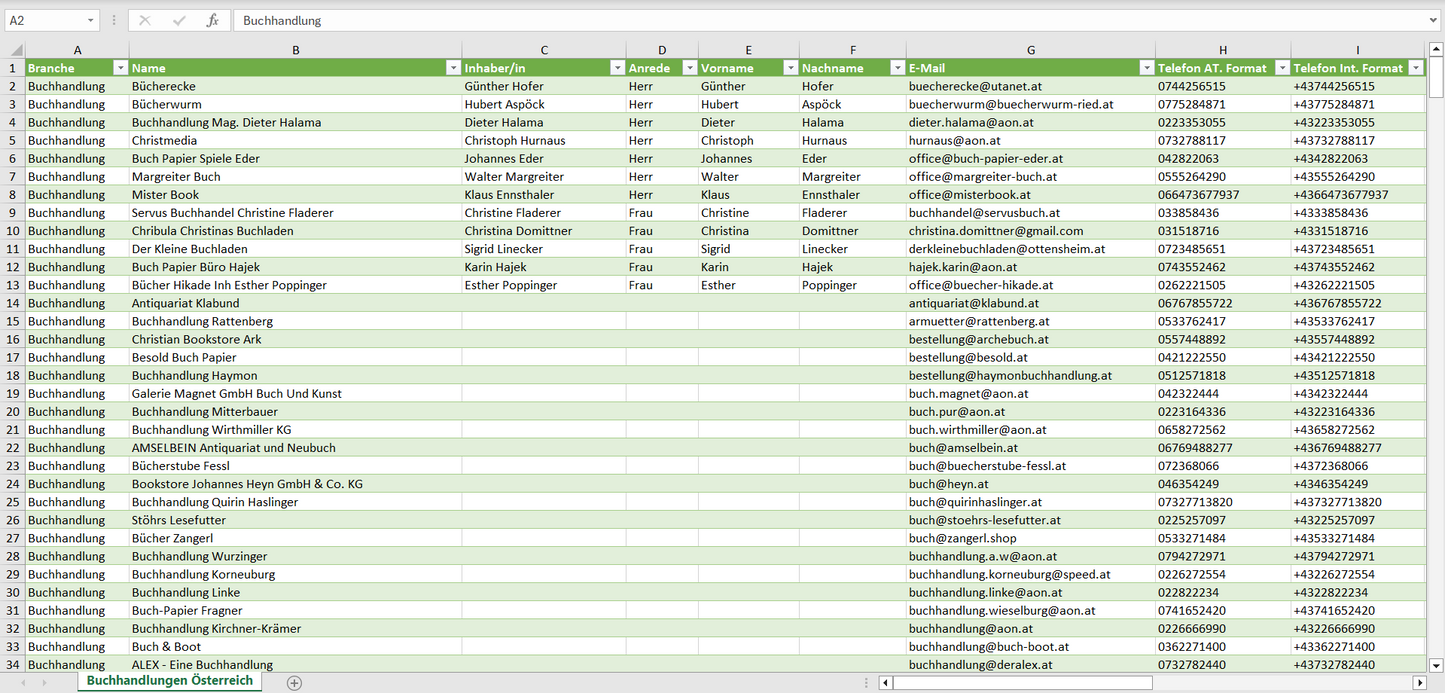Click the horizontal scrollbar thumb

tap(1022, 682)
